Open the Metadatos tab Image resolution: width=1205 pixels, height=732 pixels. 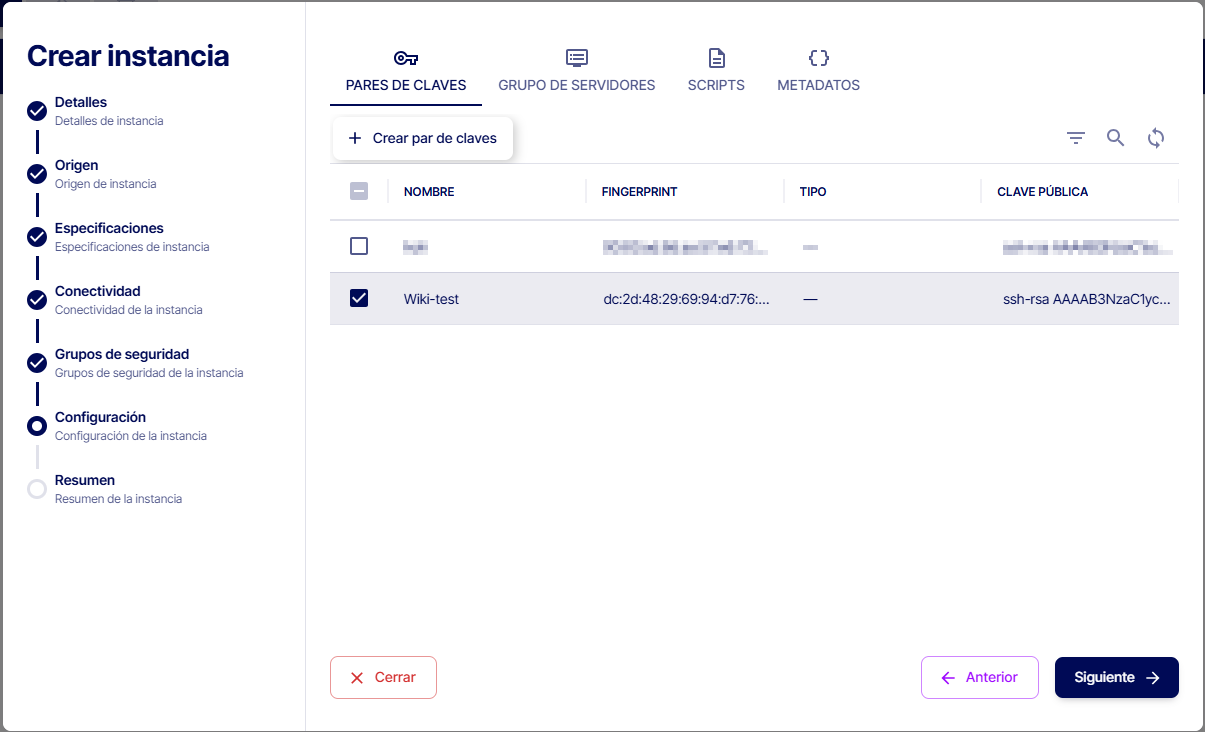tap(819, 85)
